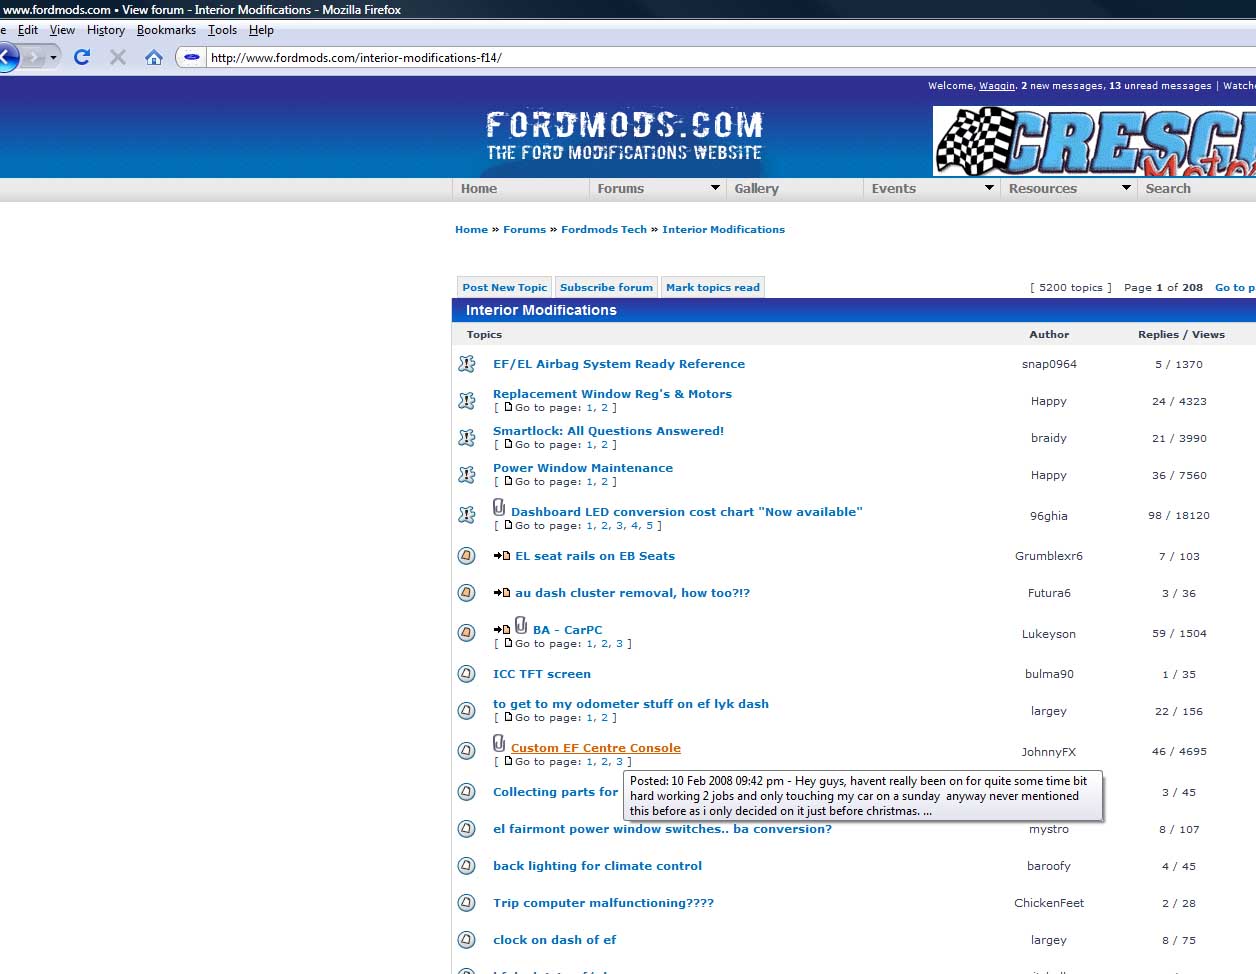Click paperclip attachment icon on Custom EF Centre Console

tap(499, 744)
